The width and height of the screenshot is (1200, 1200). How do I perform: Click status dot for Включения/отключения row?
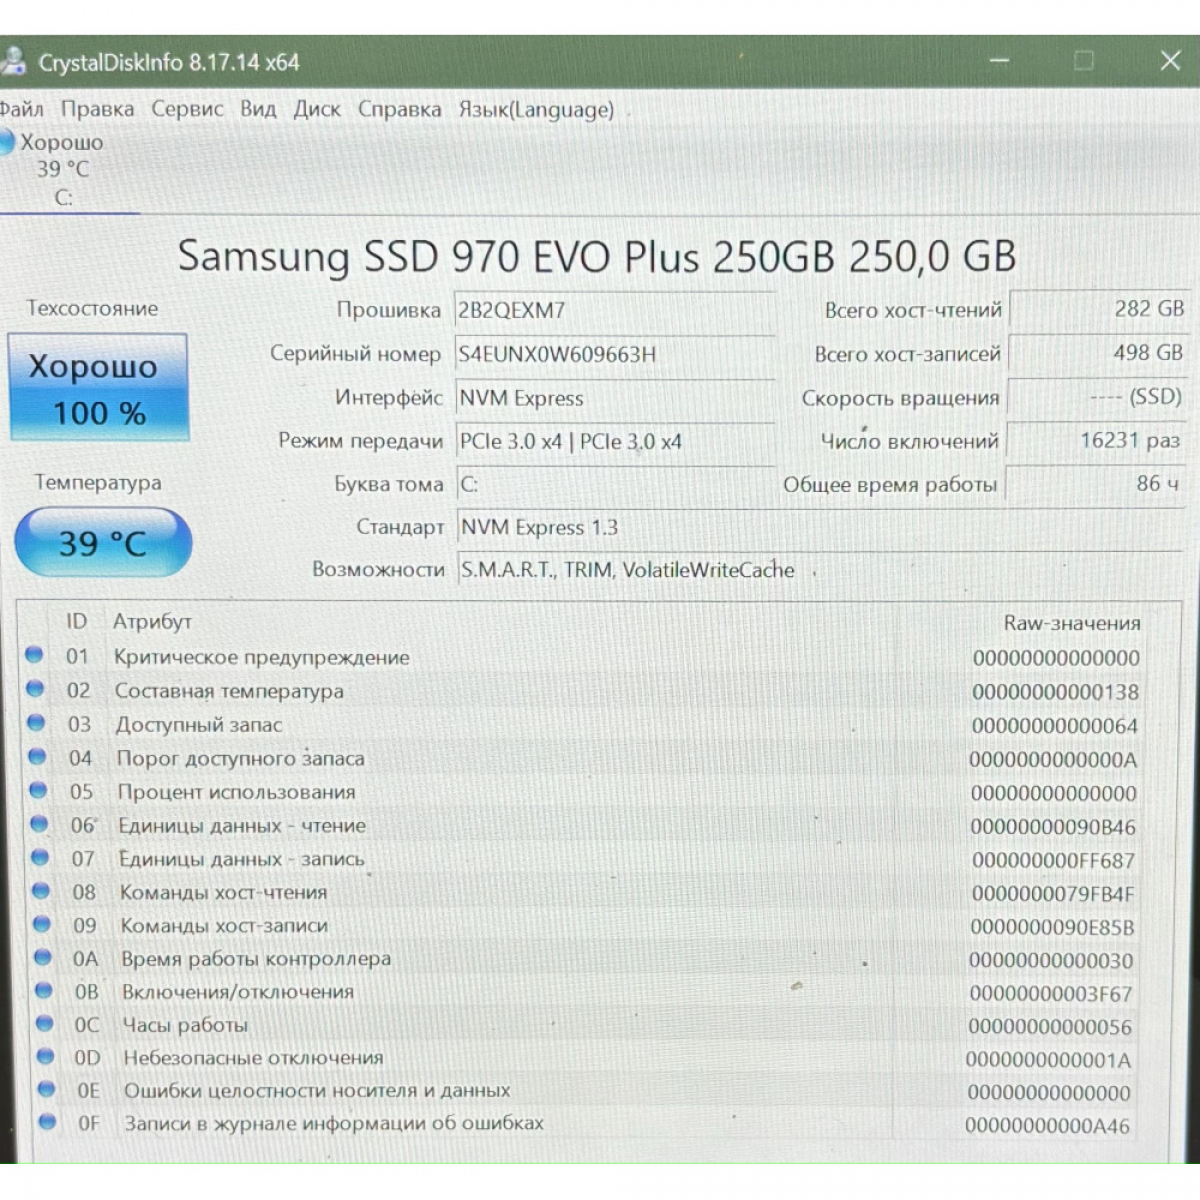coord(44,990)
